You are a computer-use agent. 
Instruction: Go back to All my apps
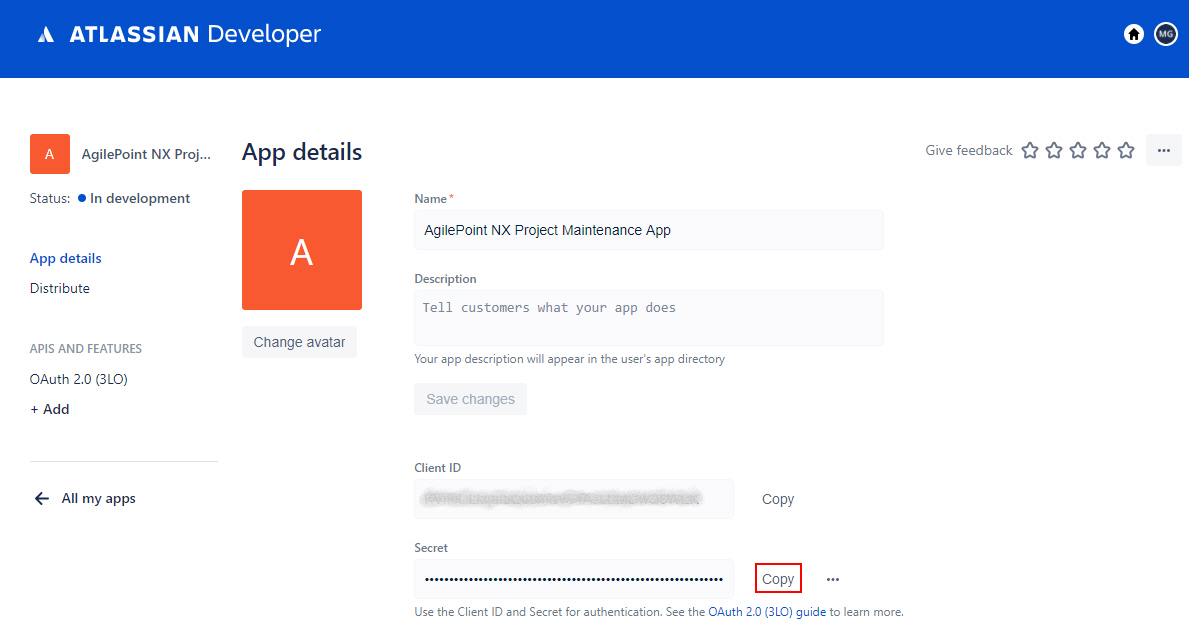[99, 498]
